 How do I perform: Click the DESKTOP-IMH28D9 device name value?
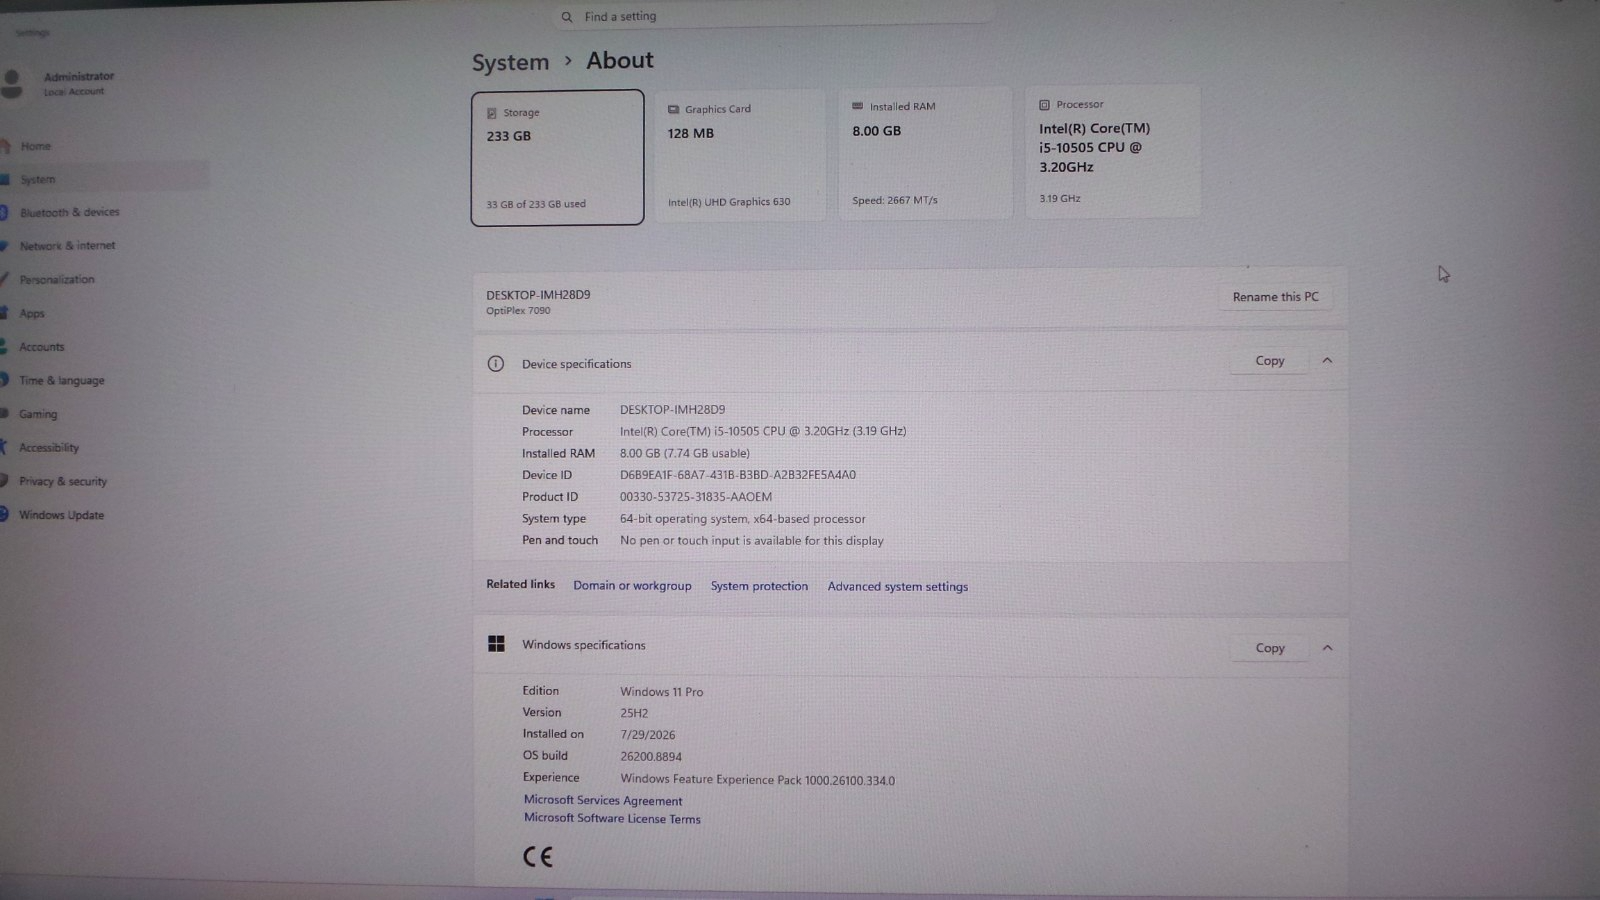(672, 410)
